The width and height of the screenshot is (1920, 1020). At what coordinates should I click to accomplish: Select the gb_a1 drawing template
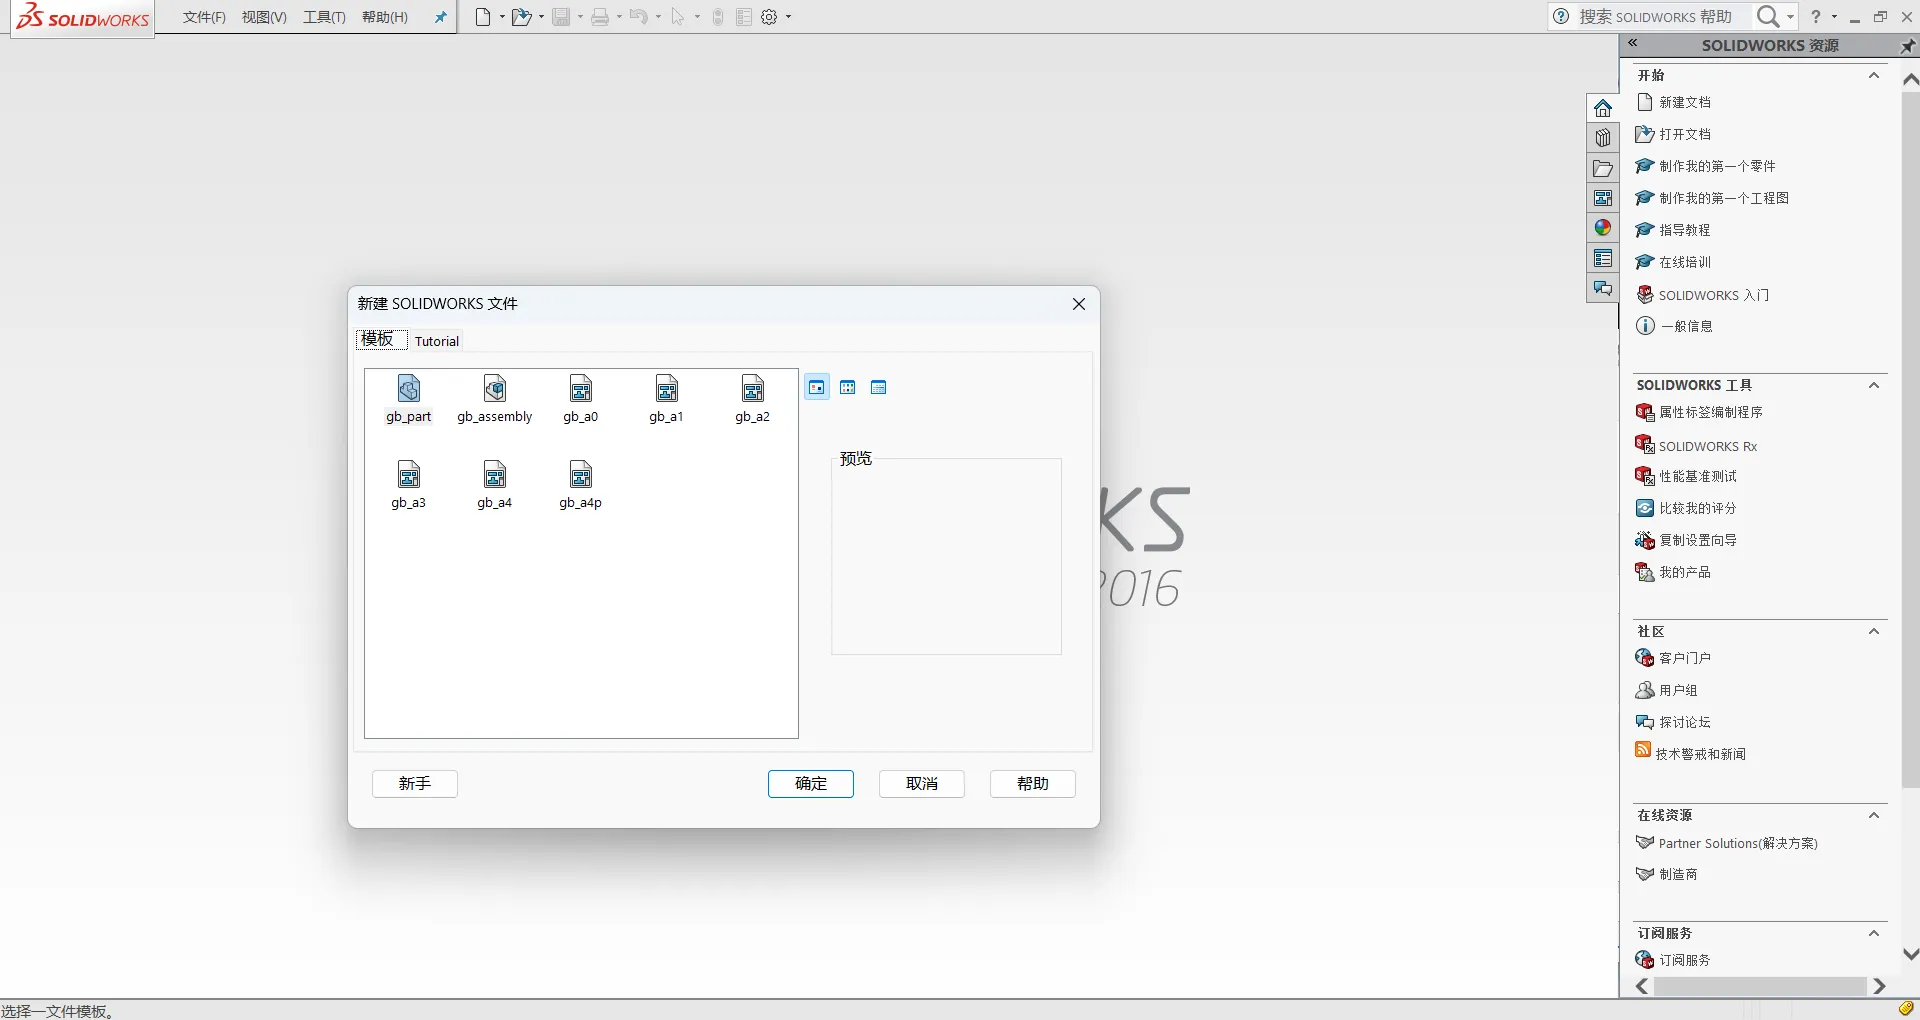tap(667, 399)
